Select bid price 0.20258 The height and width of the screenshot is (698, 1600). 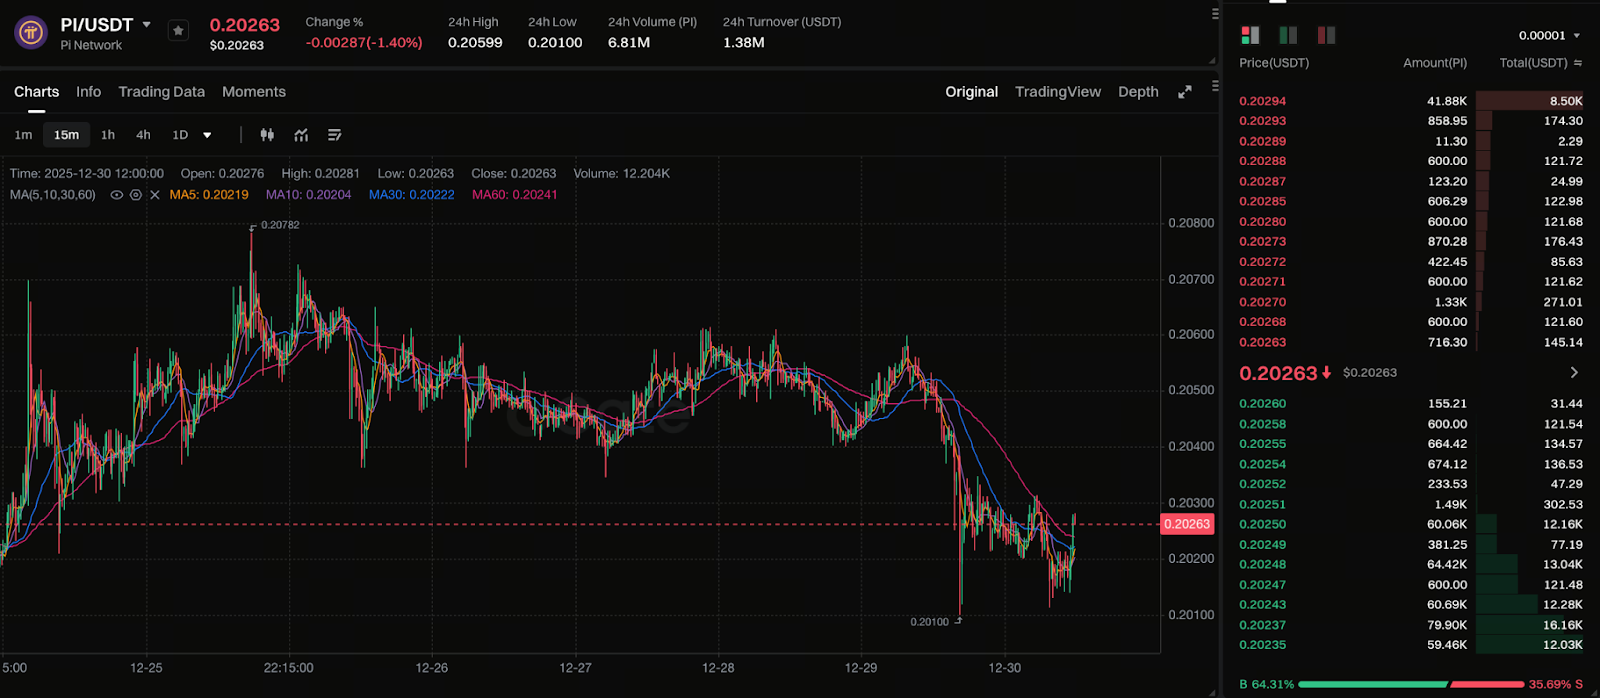coord(1263,424)
